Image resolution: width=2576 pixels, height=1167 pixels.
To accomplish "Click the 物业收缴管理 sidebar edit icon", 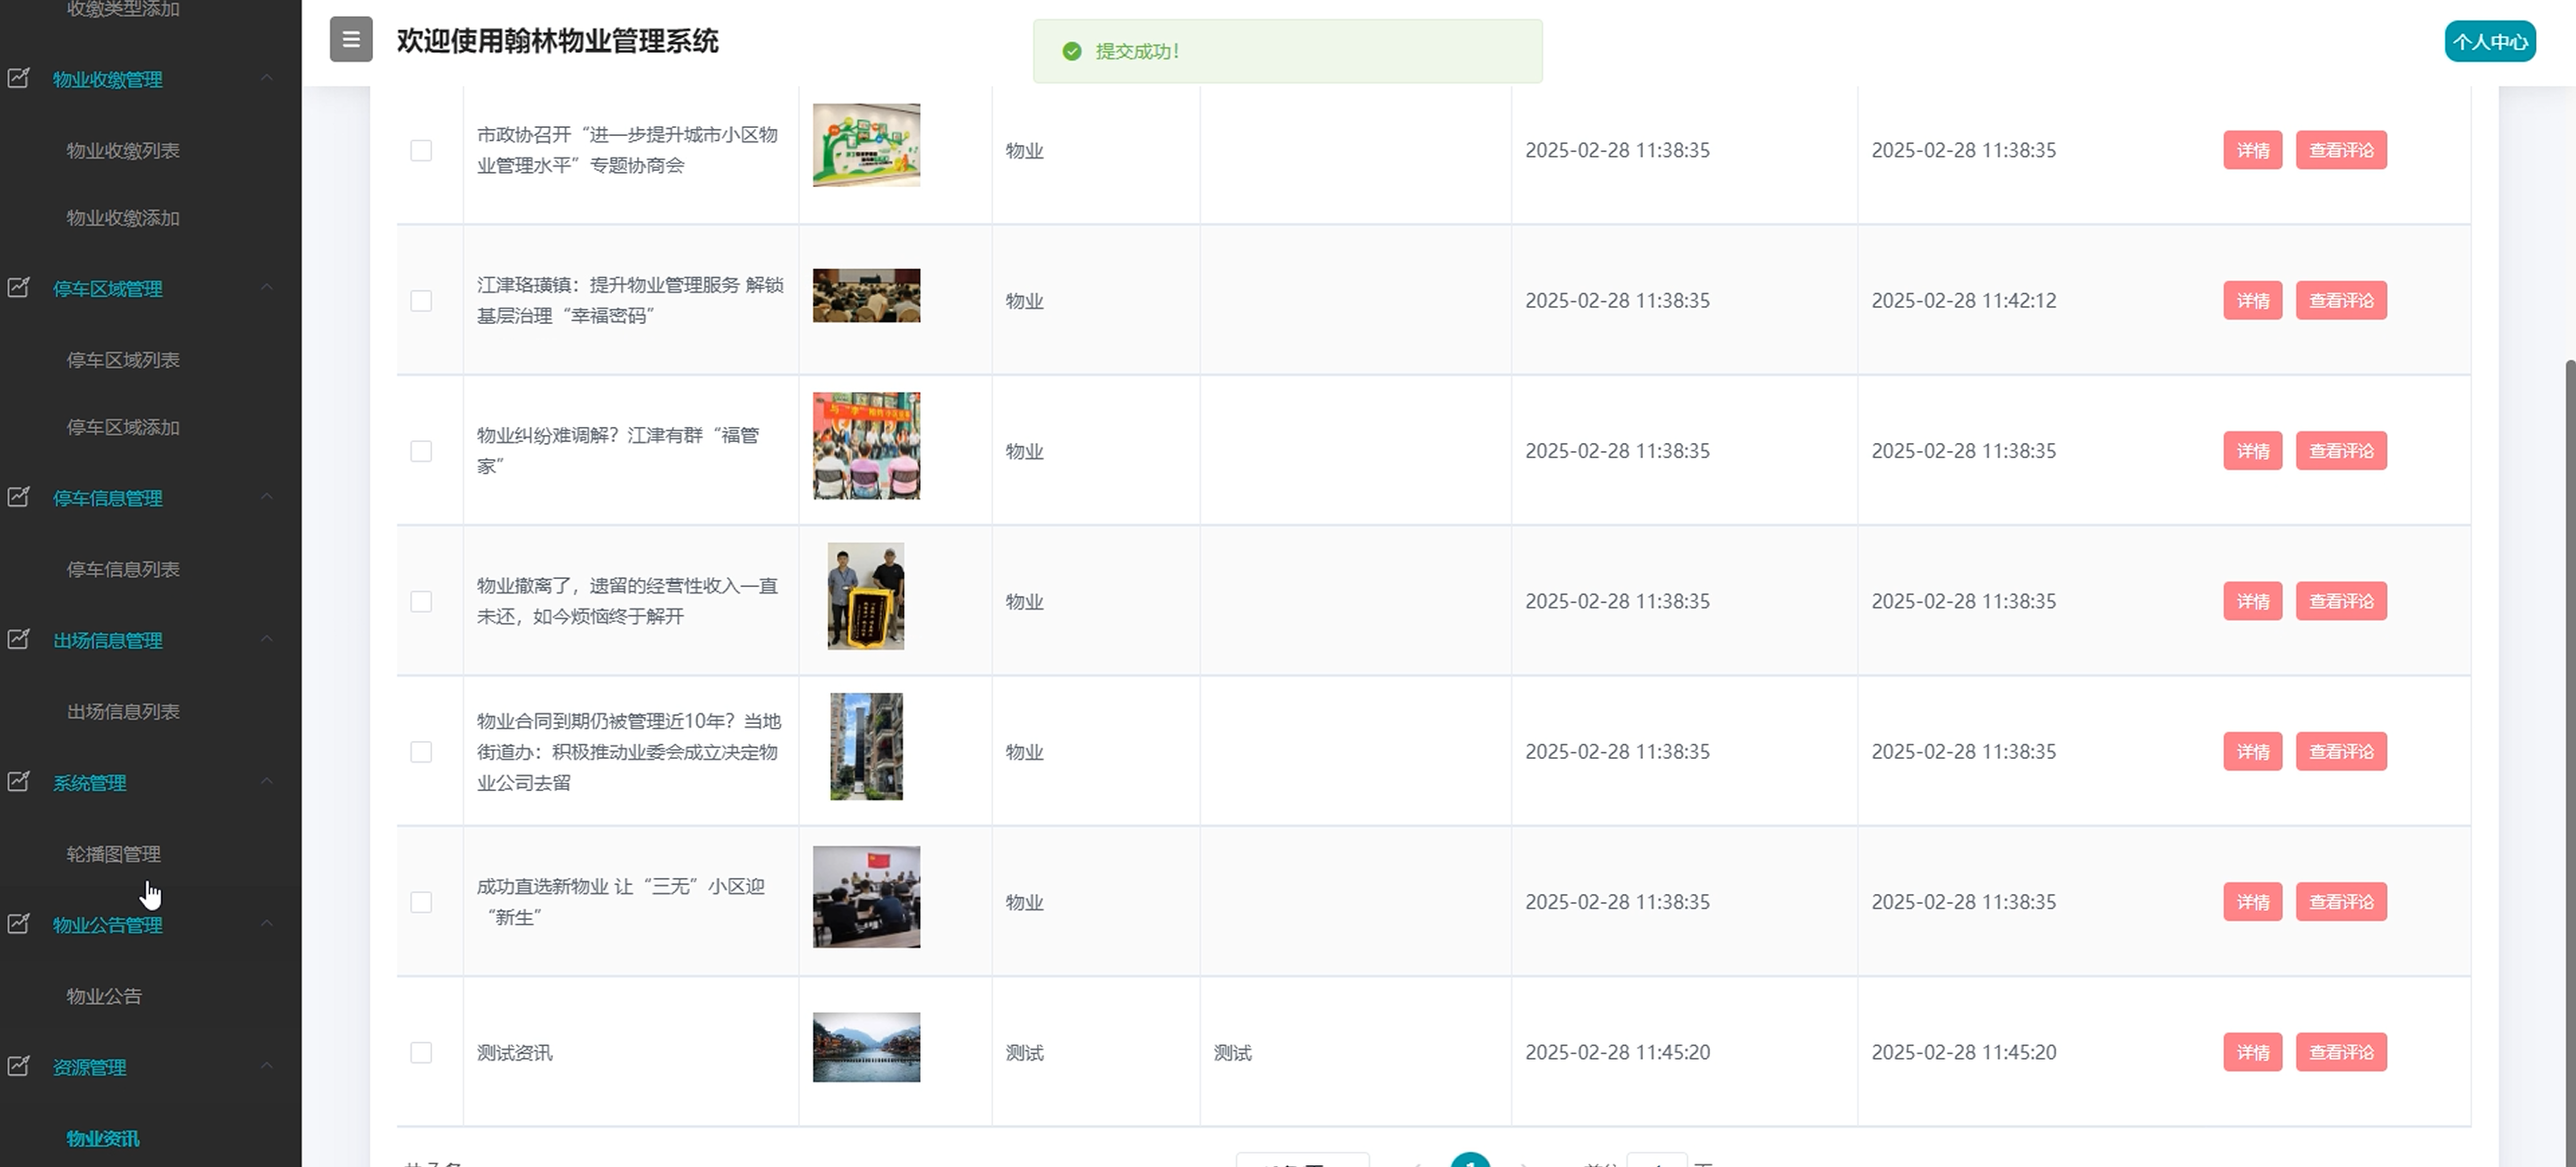I will 19,78.
